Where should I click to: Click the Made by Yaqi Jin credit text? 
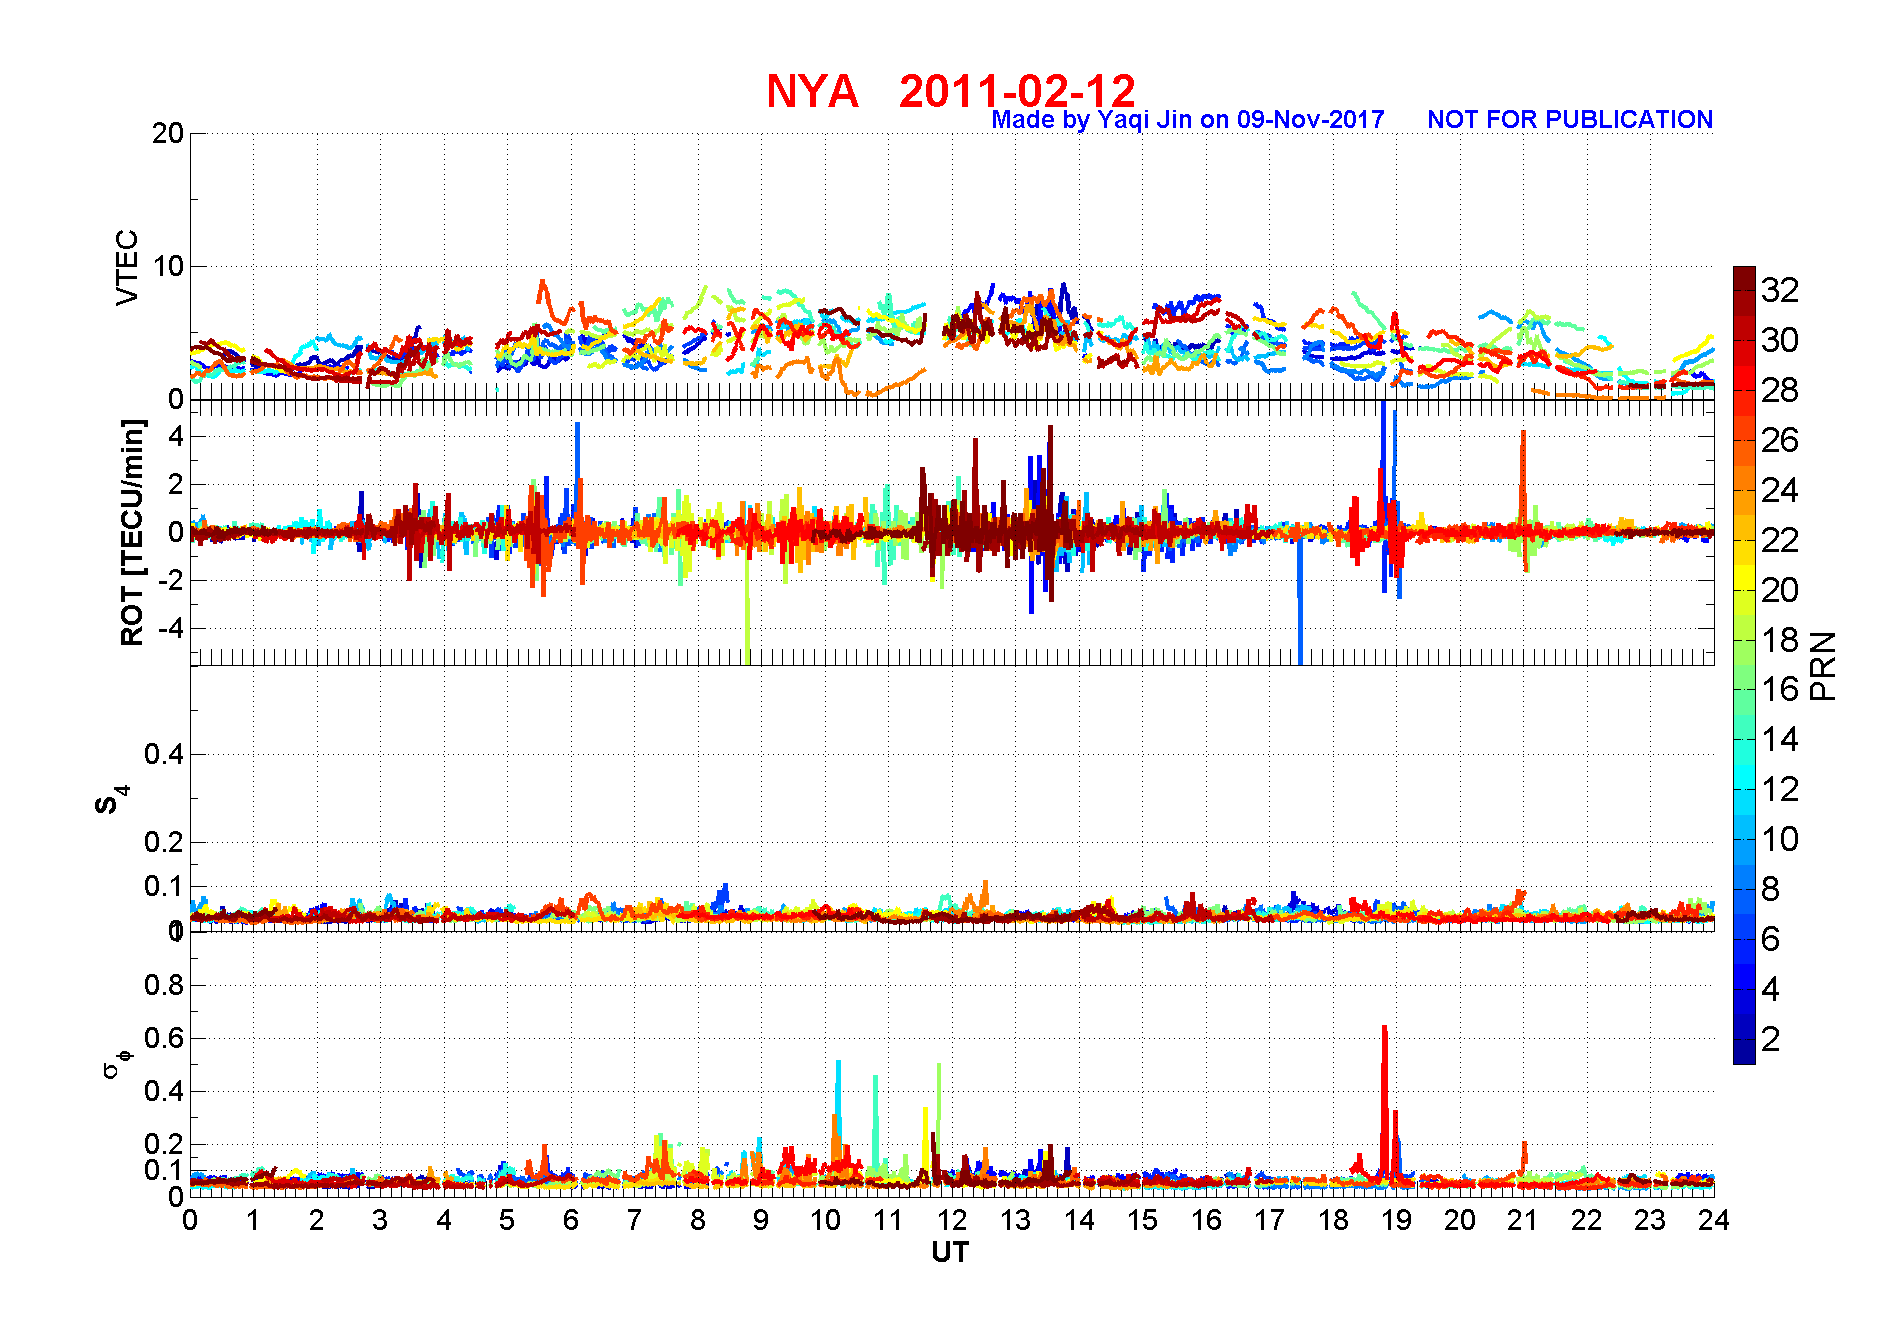1187,119
